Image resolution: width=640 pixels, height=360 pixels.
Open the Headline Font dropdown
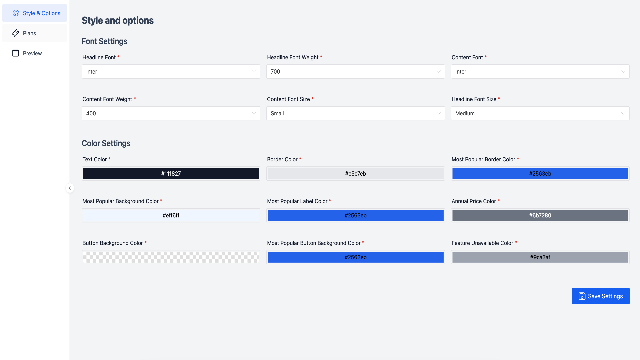pos(171,71)
